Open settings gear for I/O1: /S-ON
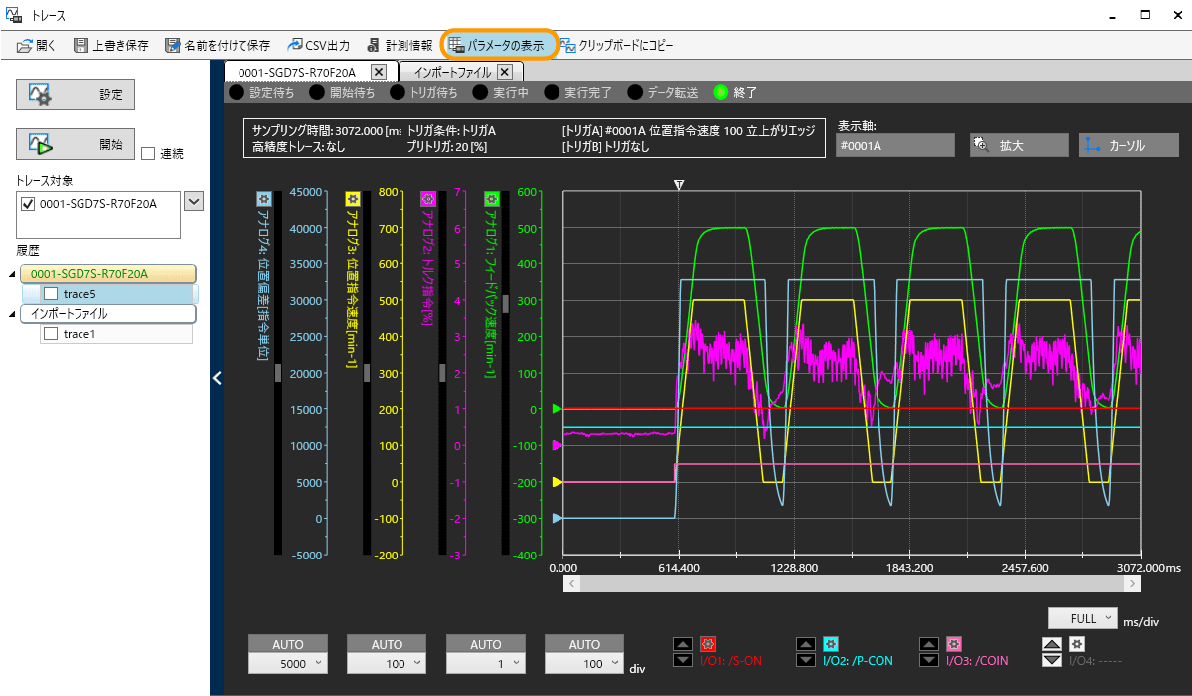The width and height of the screenshot is (1192, 696). pyautogui.click(x=708, y=644)
